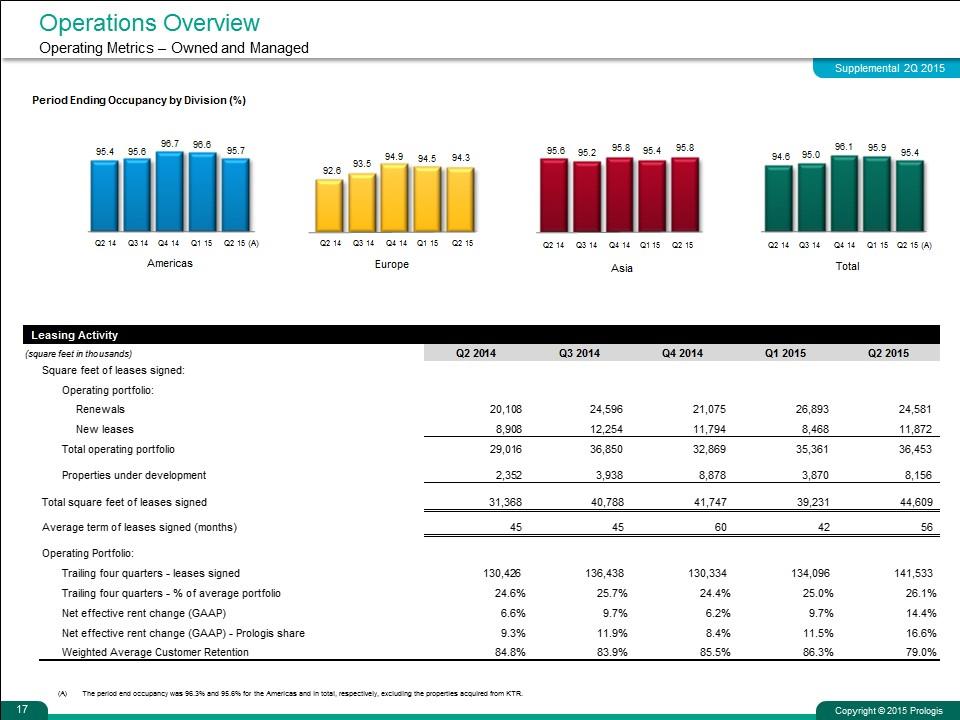Select the Europe Q2 14 yellow bar (92.6)
960x720 pixels.
click(329, 205)
